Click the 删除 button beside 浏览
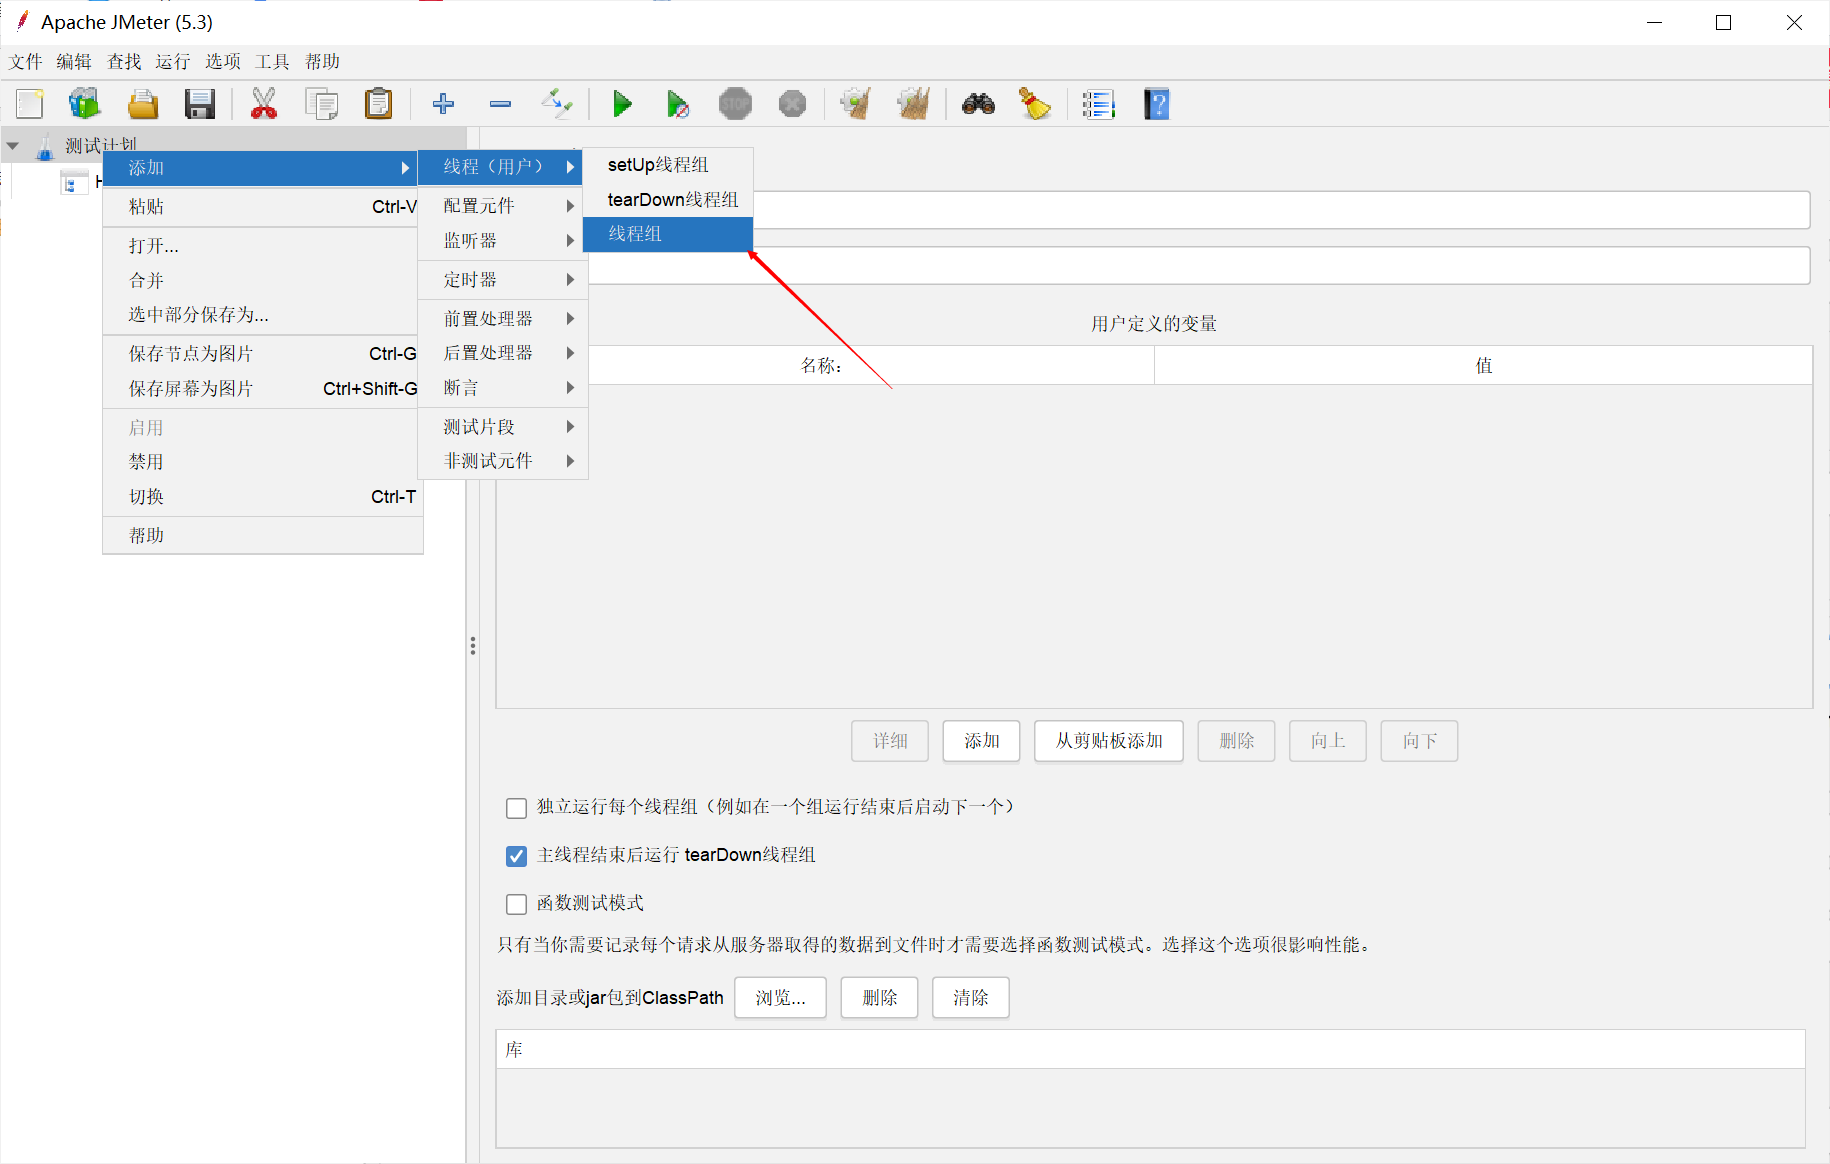The height and width of the screenshot is (1164, 1830). point(879,998)
